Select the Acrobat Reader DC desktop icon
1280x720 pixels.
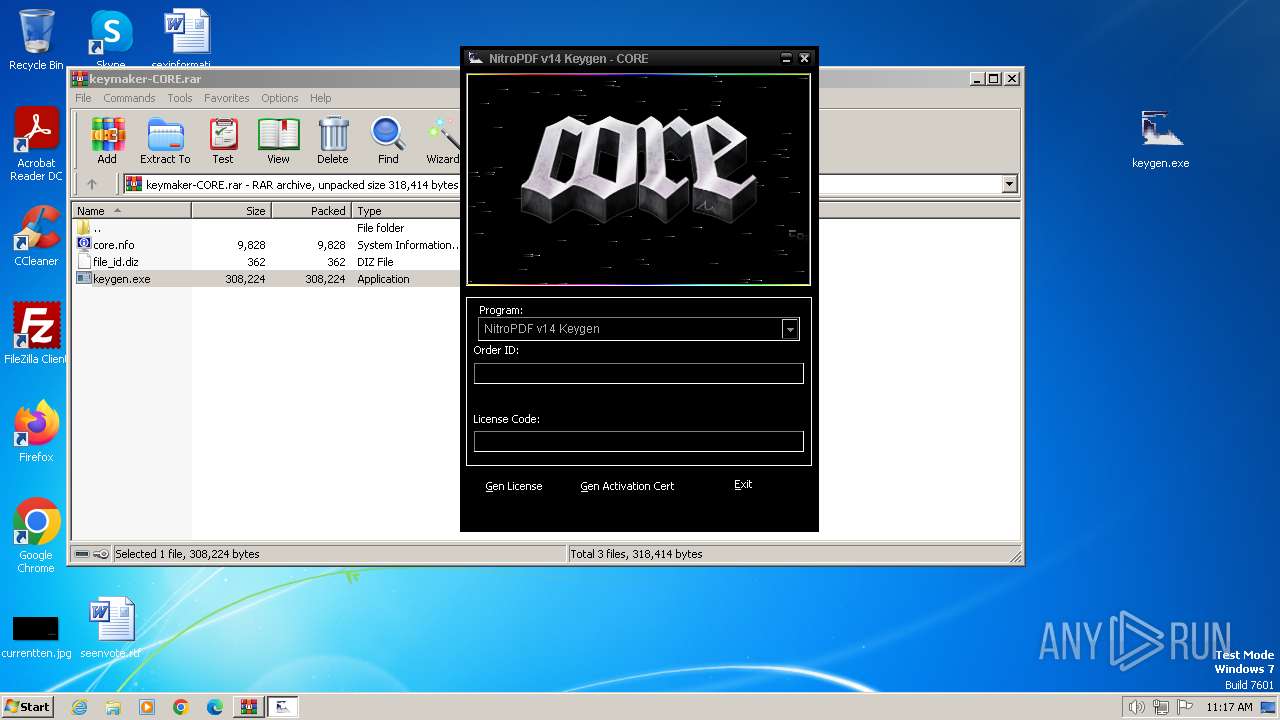36,144
